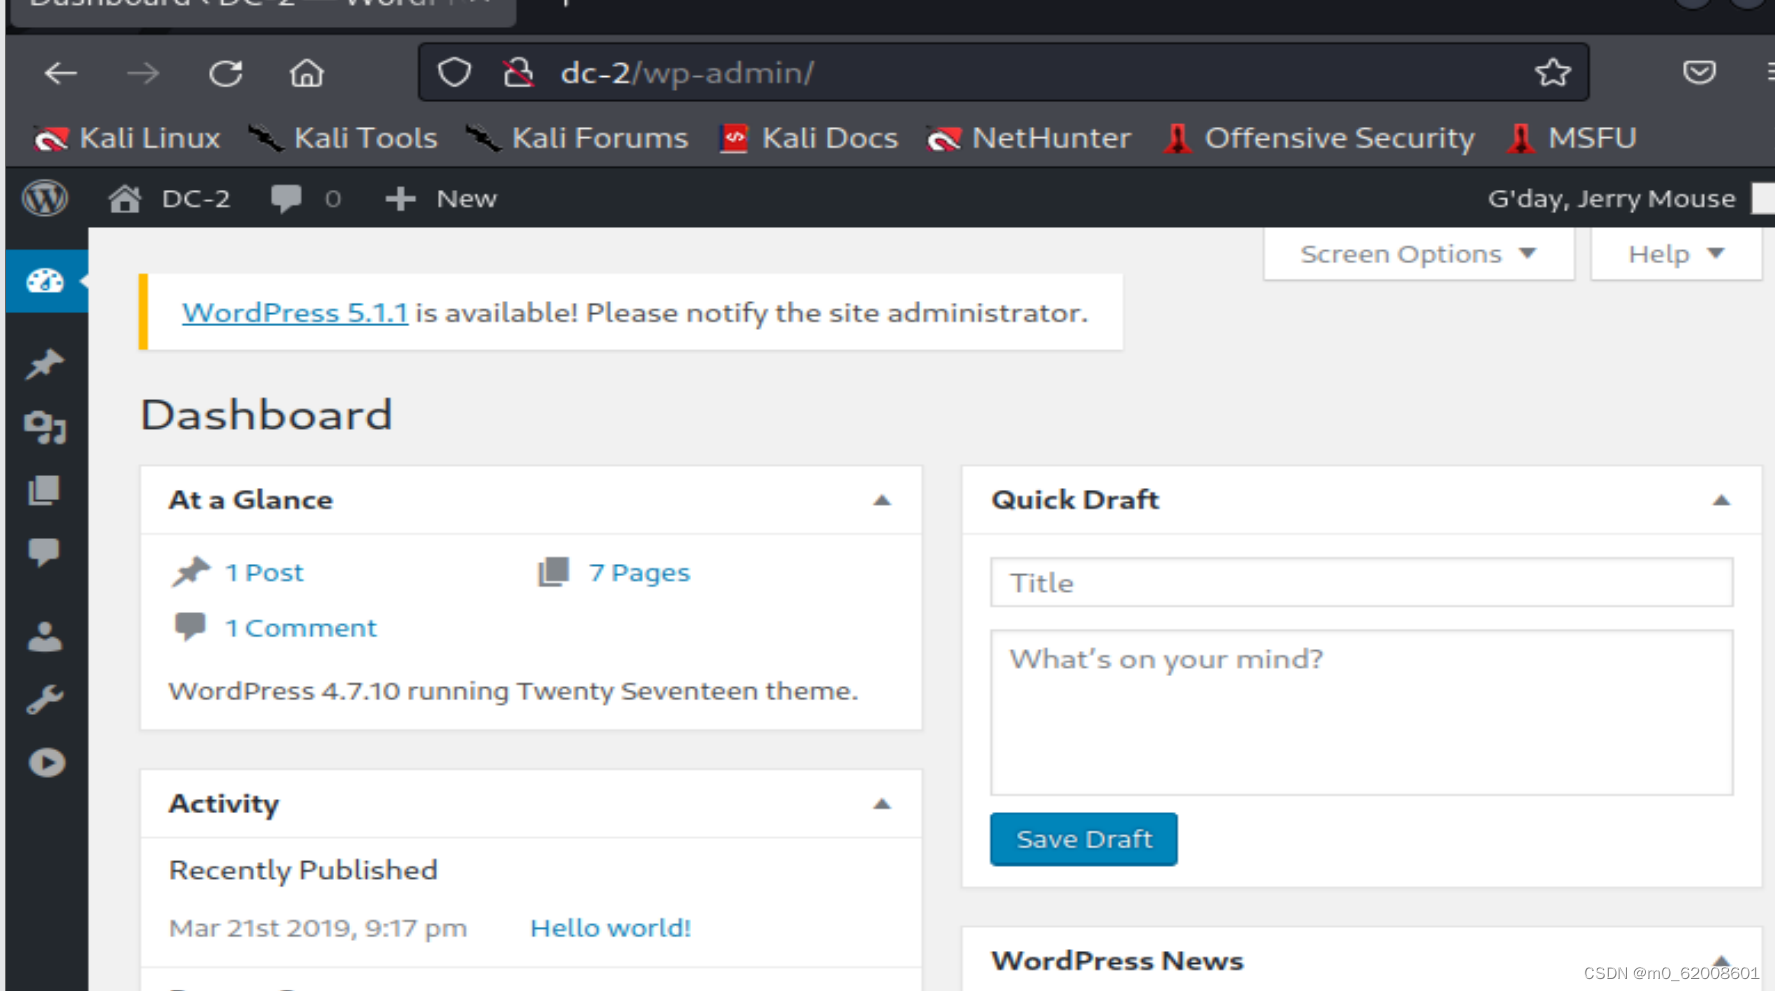1775x991 pixels.
Task: Click the Save Draft button
Action: click(x=1084, y=839)
